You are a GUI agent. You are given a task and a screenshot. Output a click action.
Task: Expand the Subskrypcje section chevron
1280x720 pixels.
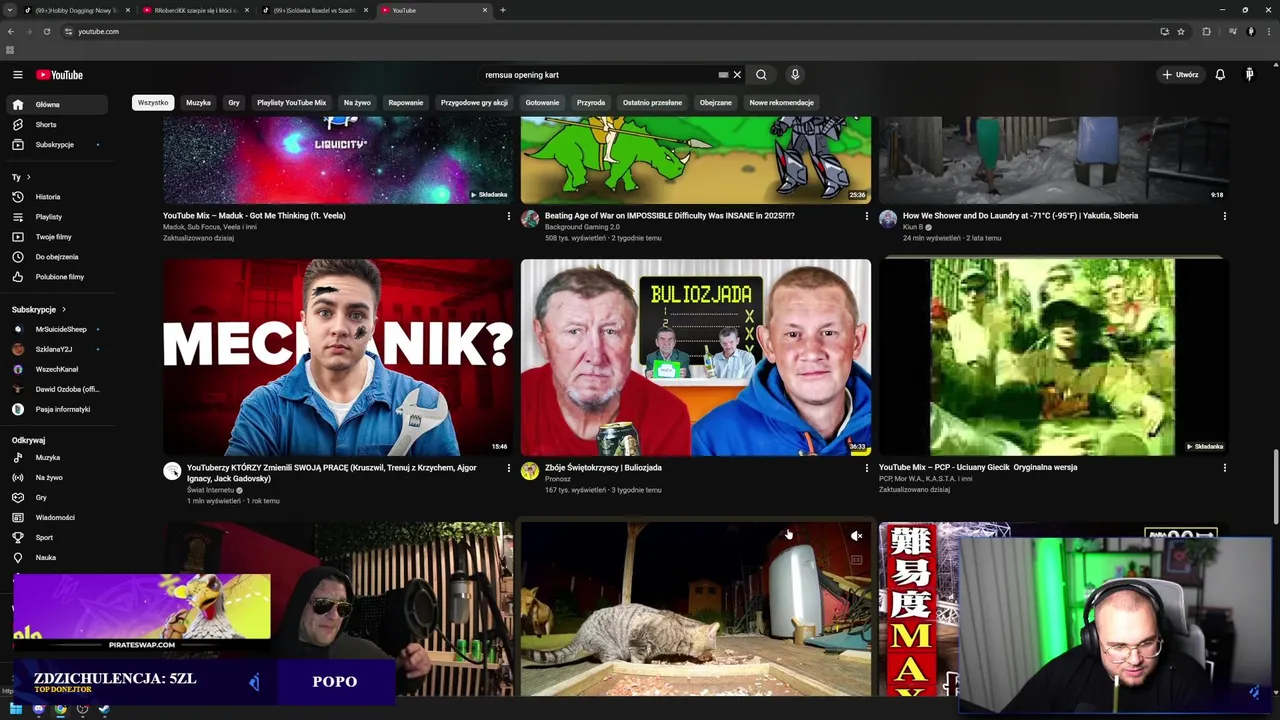[x=64, y=310]
